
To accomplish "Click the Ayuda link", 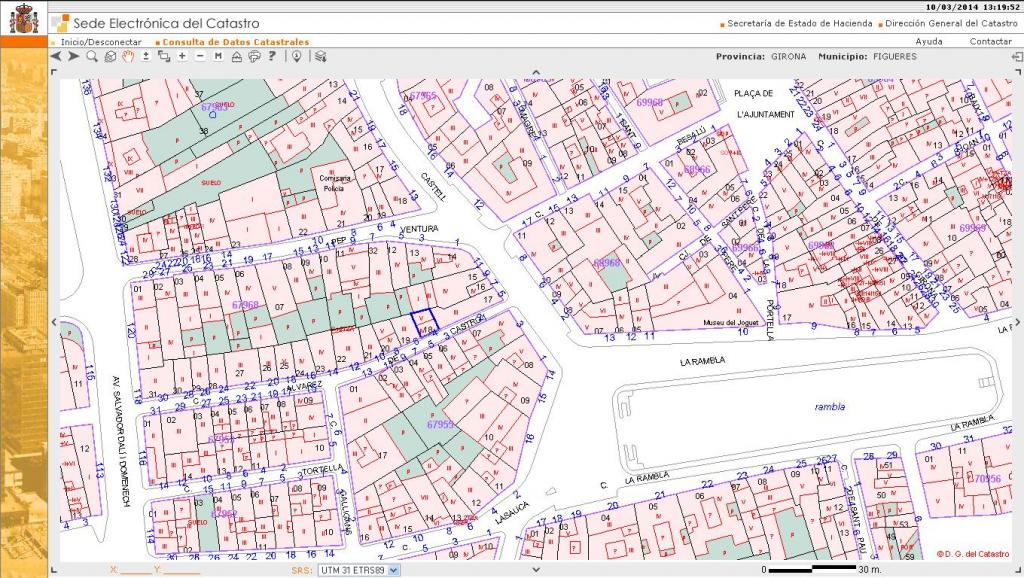I will tap(929, 42).
